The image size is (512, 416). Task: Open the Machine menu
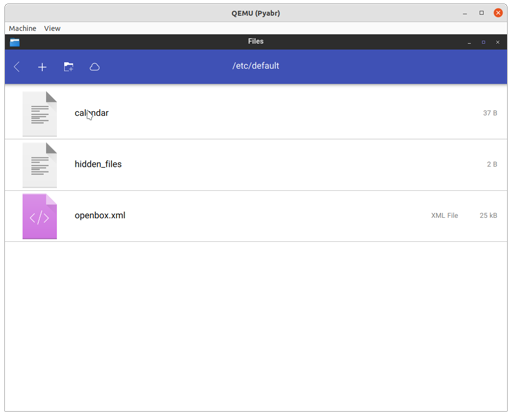pos(22,28)
